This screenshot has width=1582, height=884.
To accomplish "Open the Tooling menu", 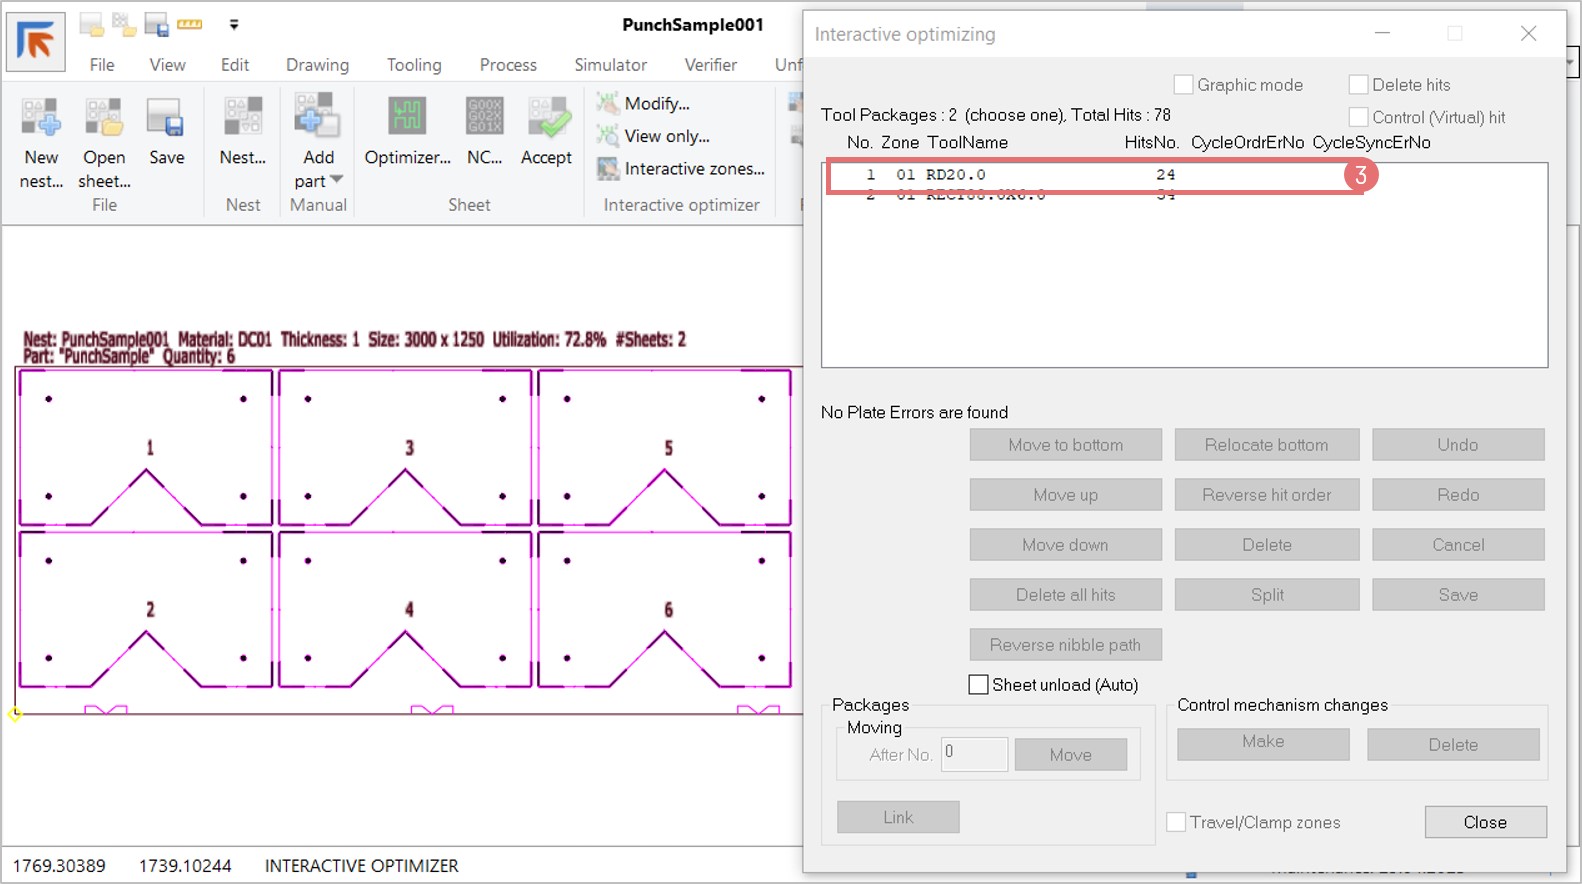I will tap(414, 65).
